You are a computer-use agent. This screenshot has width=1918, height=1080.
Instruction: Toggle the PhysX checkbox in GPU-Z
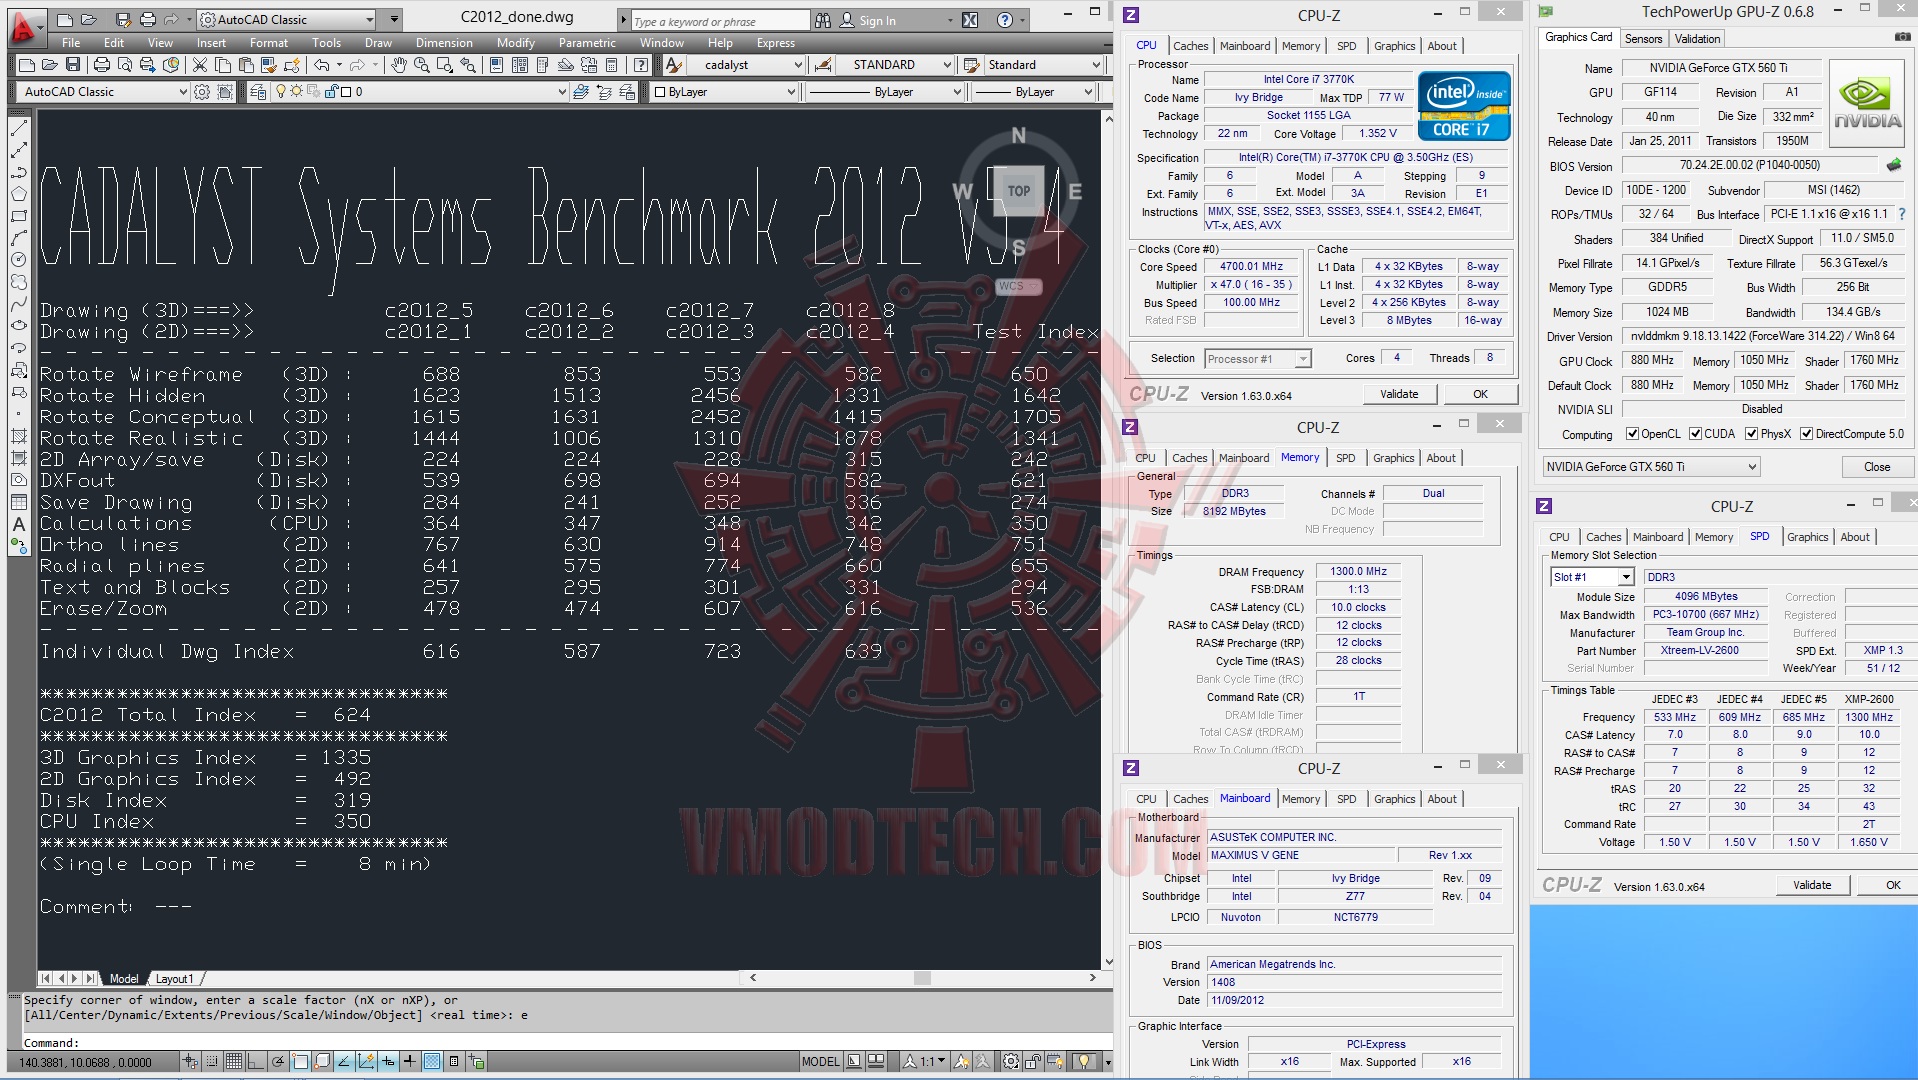(1751, 434)
